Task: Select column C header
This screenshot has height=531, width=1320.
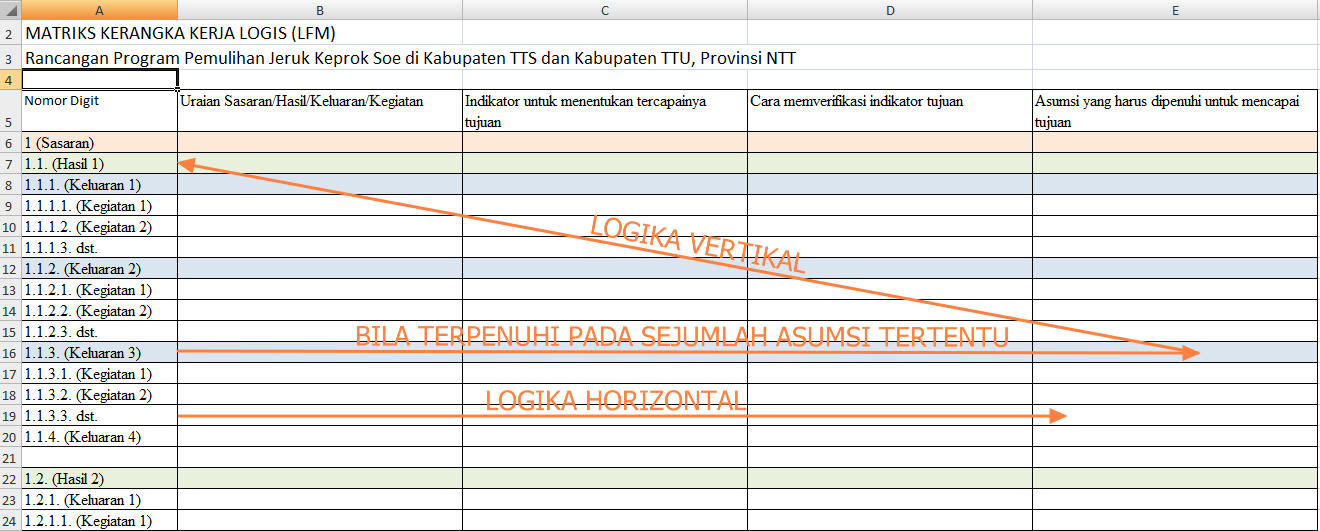Action: [x=605, y=10]
